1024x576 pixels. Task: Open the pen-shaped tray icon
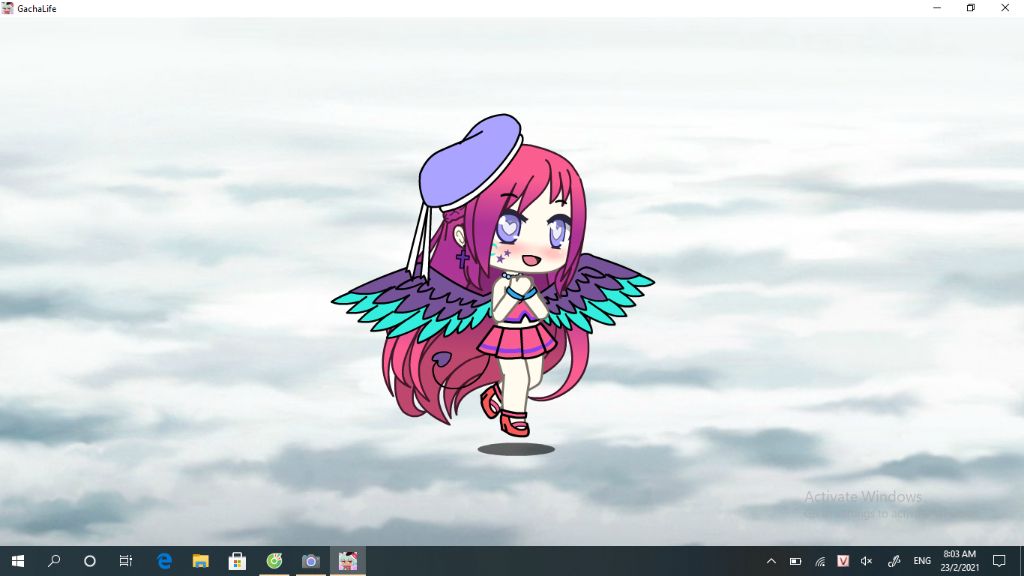coord(894,561)
